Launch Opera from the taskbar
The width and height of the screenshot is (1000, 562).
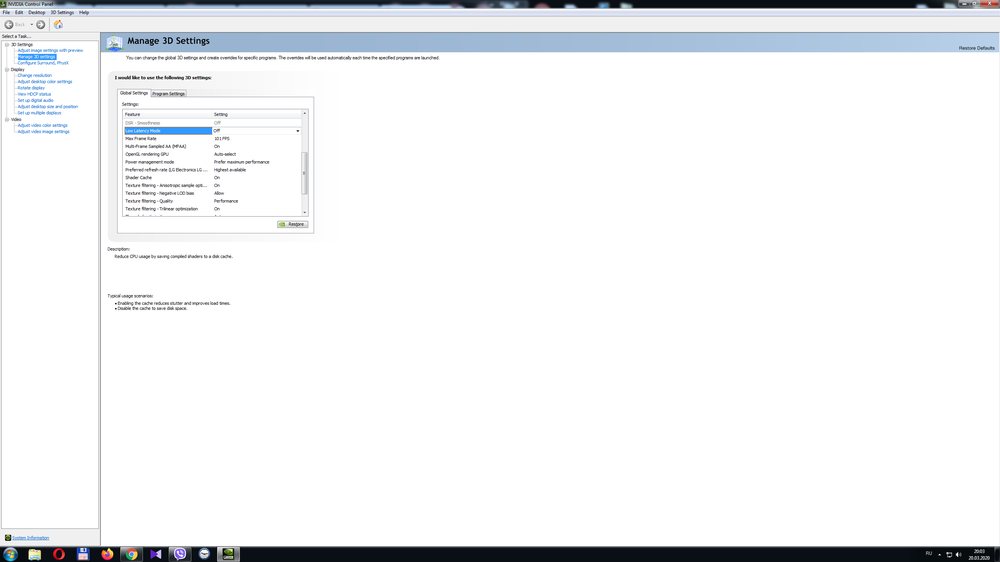59,554
